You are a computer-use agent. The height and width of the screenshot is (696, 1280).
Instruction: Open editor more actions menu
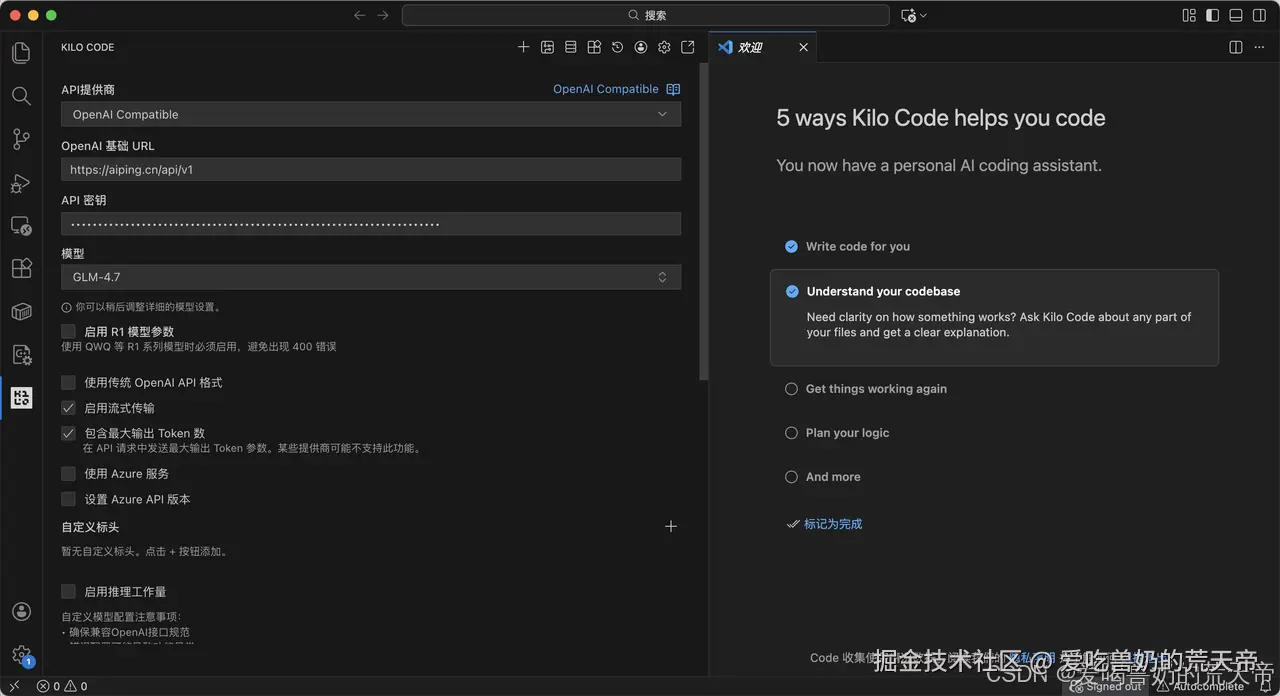1260,47
